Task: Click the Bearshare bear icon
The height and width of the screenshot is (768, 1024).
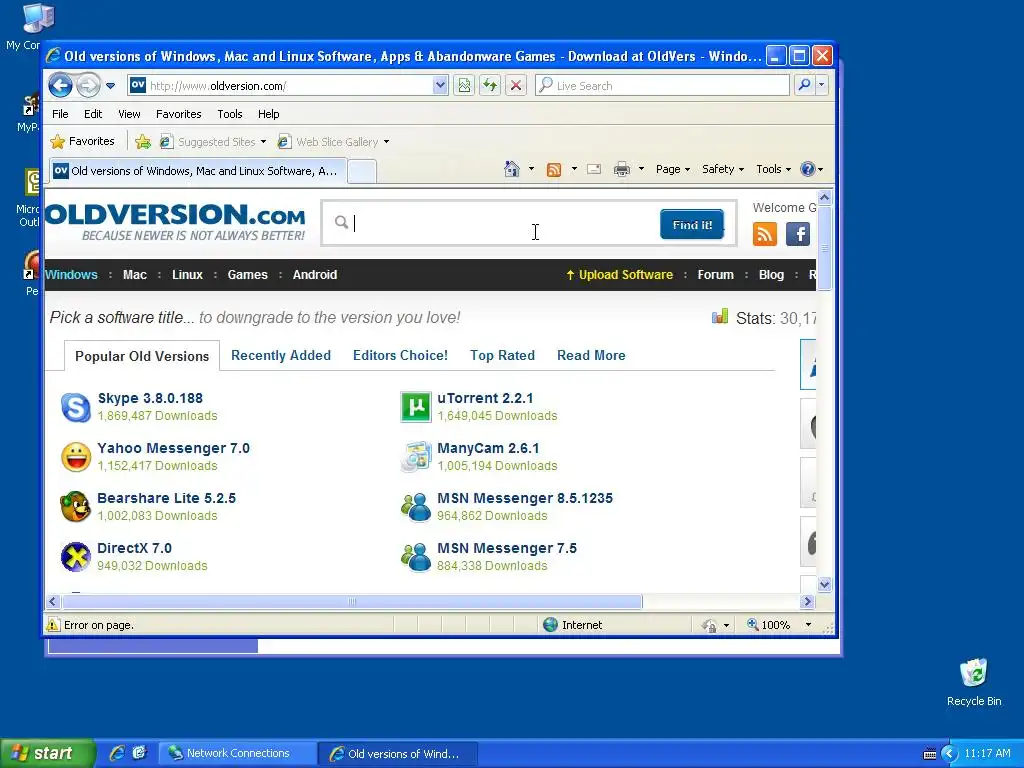Action: [76, 507]
